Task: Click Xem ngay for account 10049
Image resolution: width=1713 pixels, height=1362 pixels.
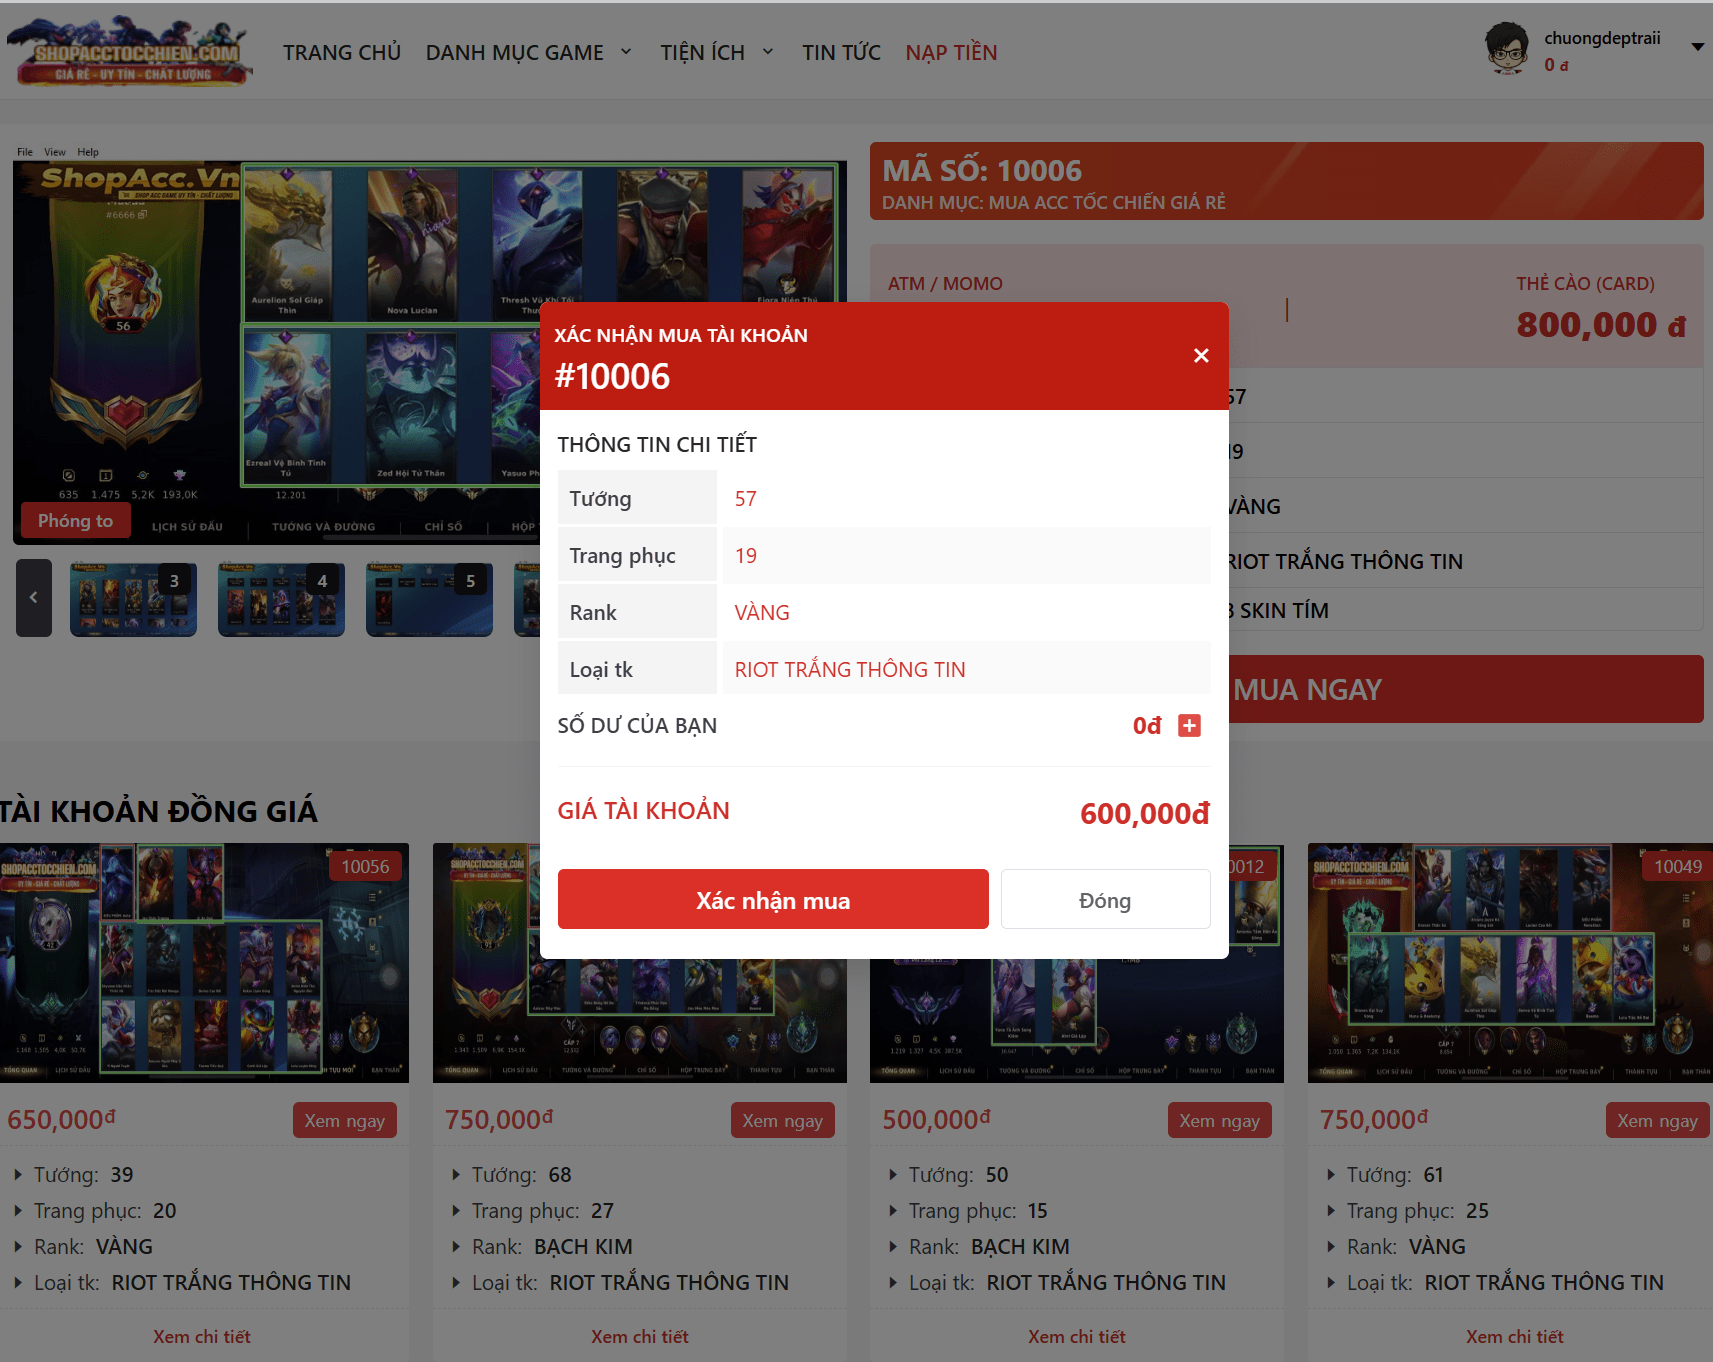Action: click(x=1657, y=1120)
